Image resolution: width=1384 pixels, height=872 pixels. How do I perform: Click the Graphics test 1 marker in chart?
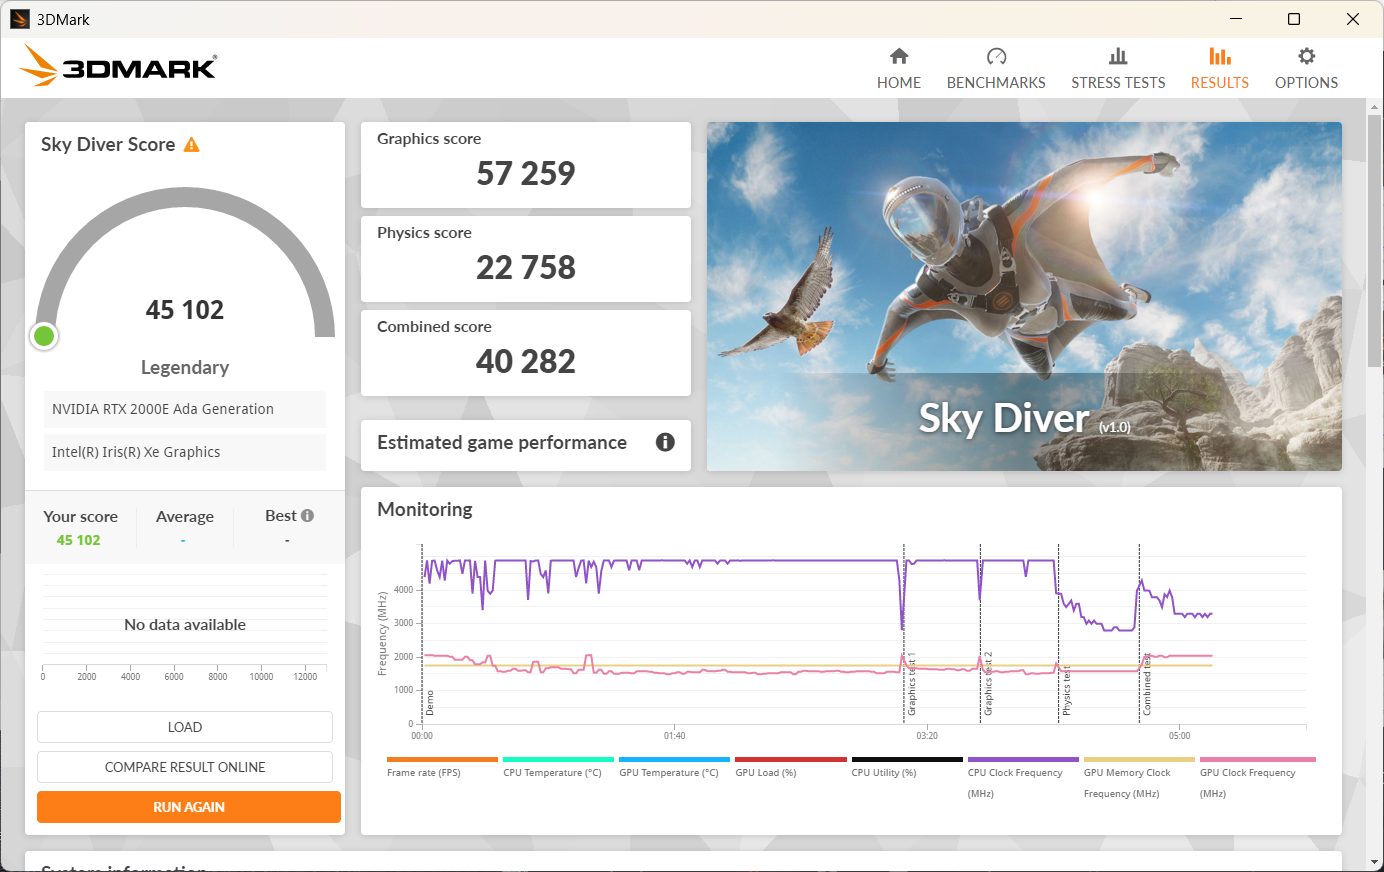pos(911,685)
